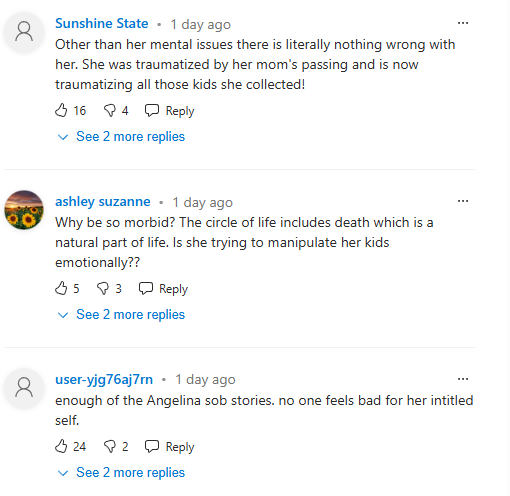
Task: Show 2 more replies under user-yjg76aj7rn
Action: click(121, 473)
